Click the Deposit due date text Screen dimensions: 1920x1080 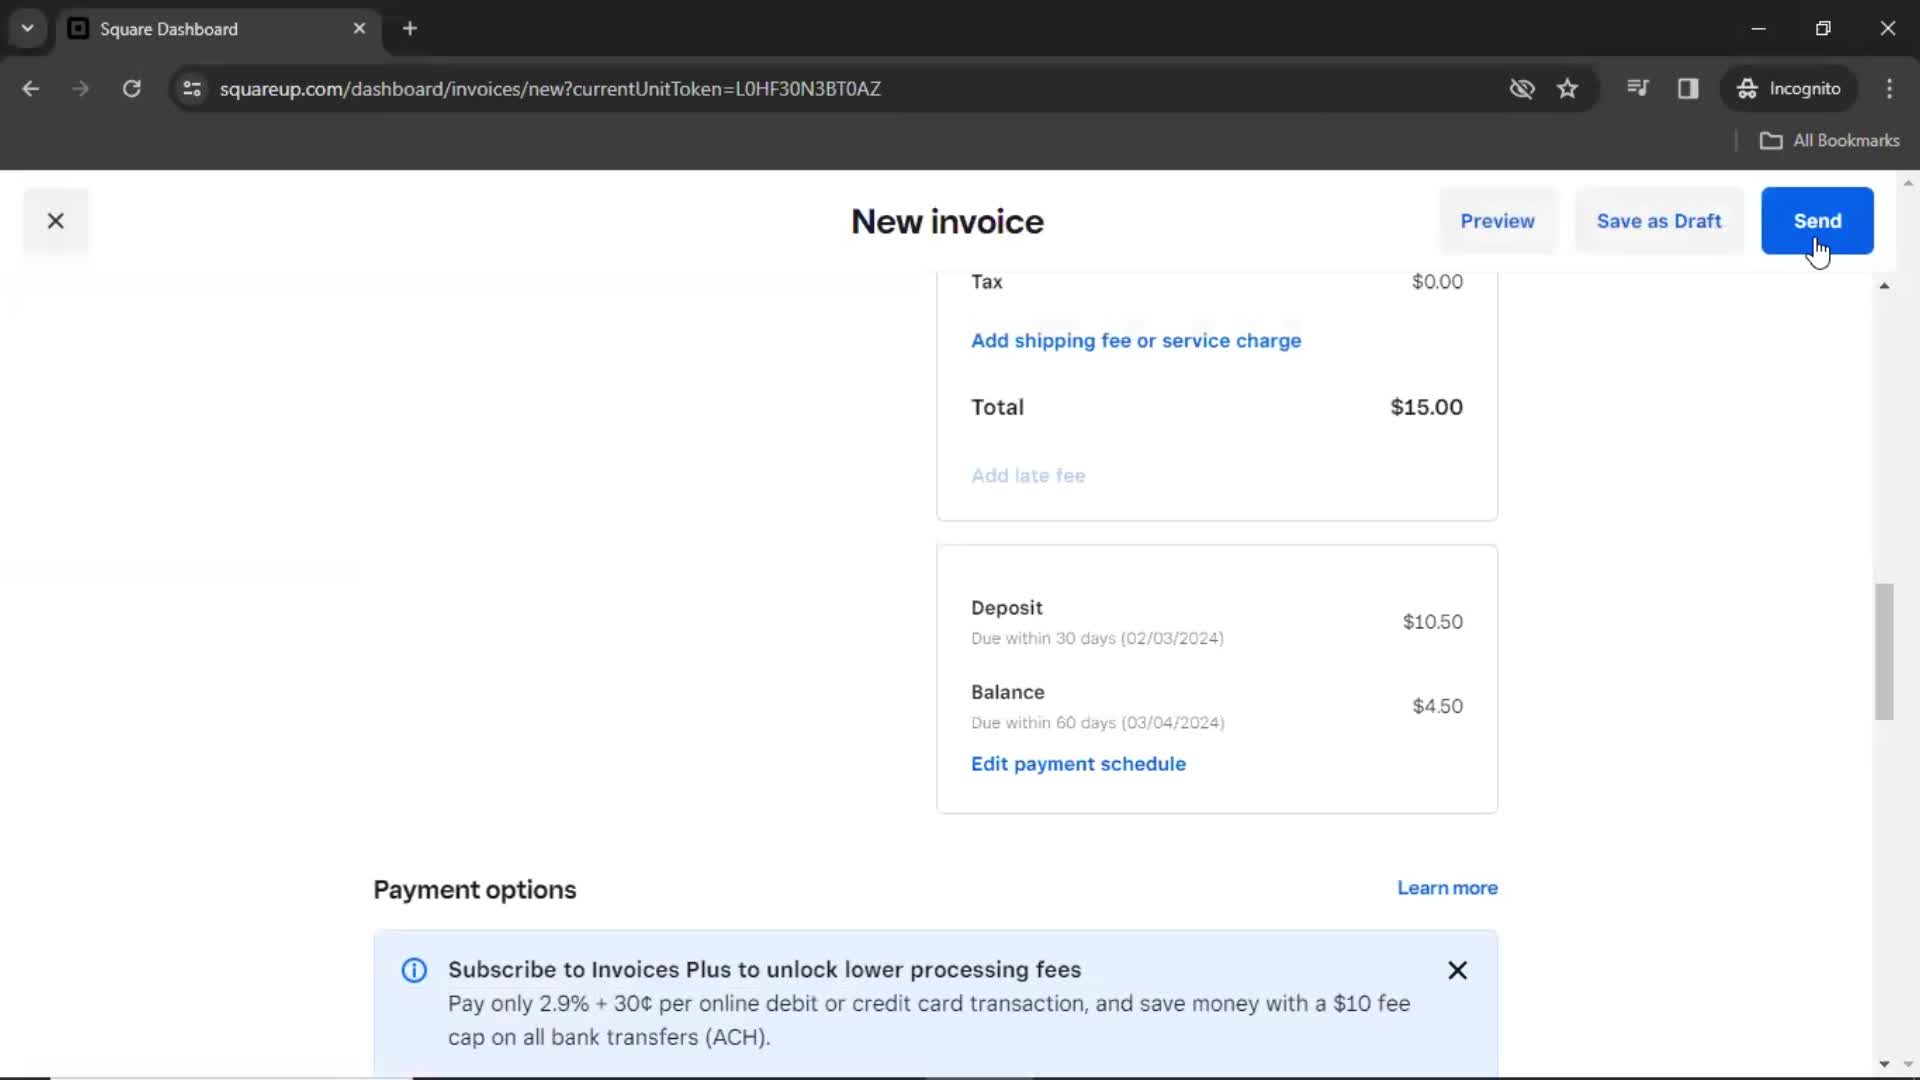coord(1097,638)
